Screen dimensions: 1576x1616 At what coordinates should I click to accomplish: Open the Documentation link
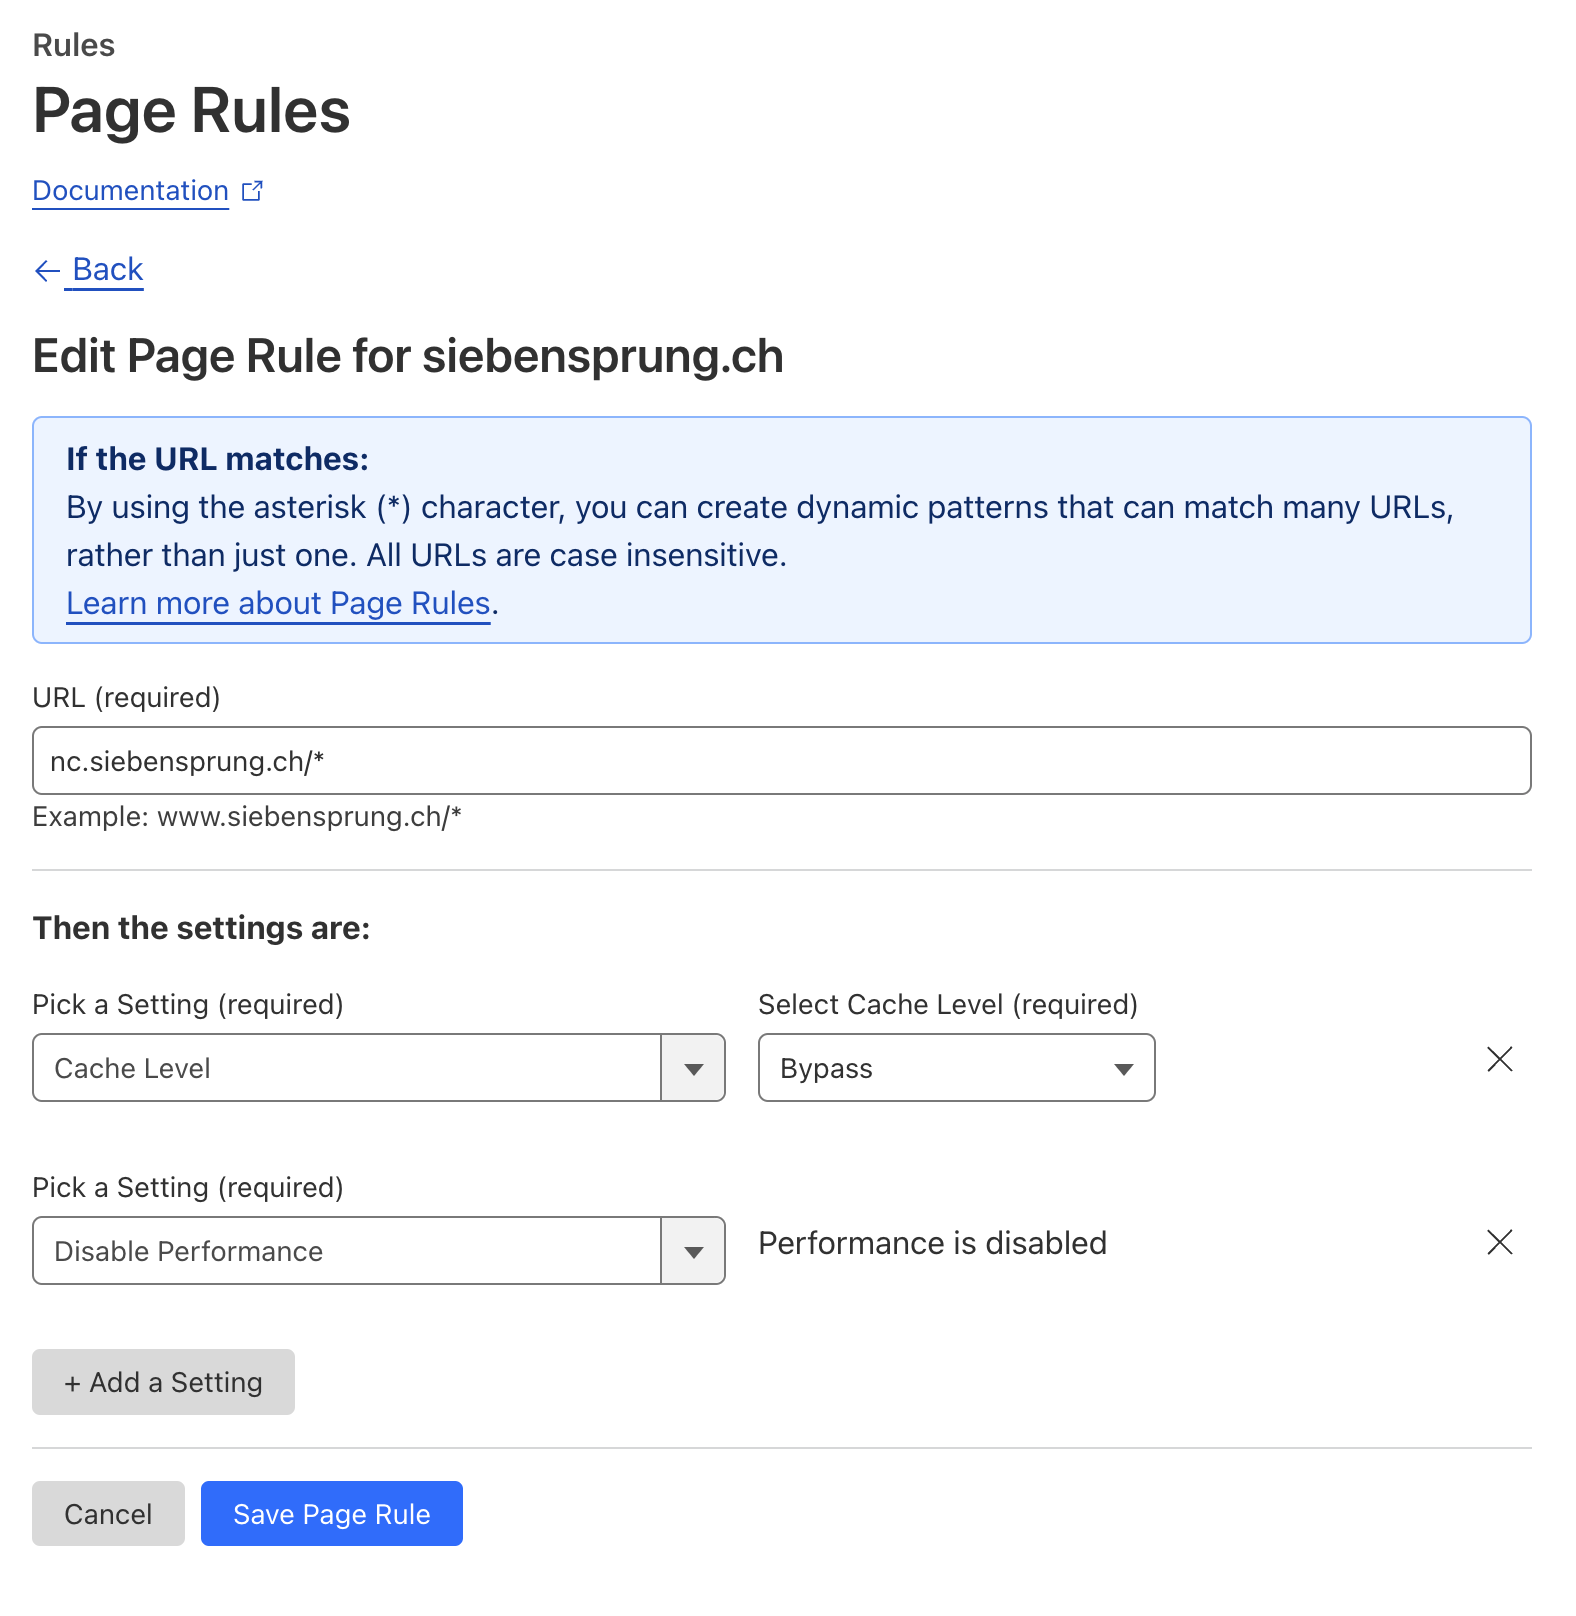[129, 190]
